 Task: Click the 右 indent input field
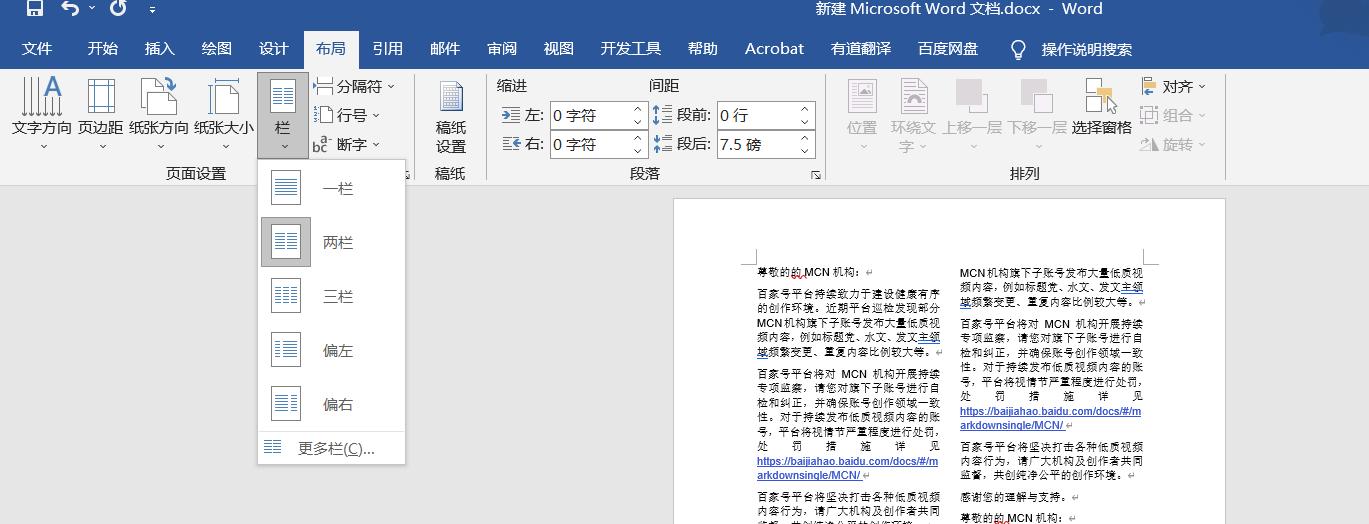coord(589,145)
